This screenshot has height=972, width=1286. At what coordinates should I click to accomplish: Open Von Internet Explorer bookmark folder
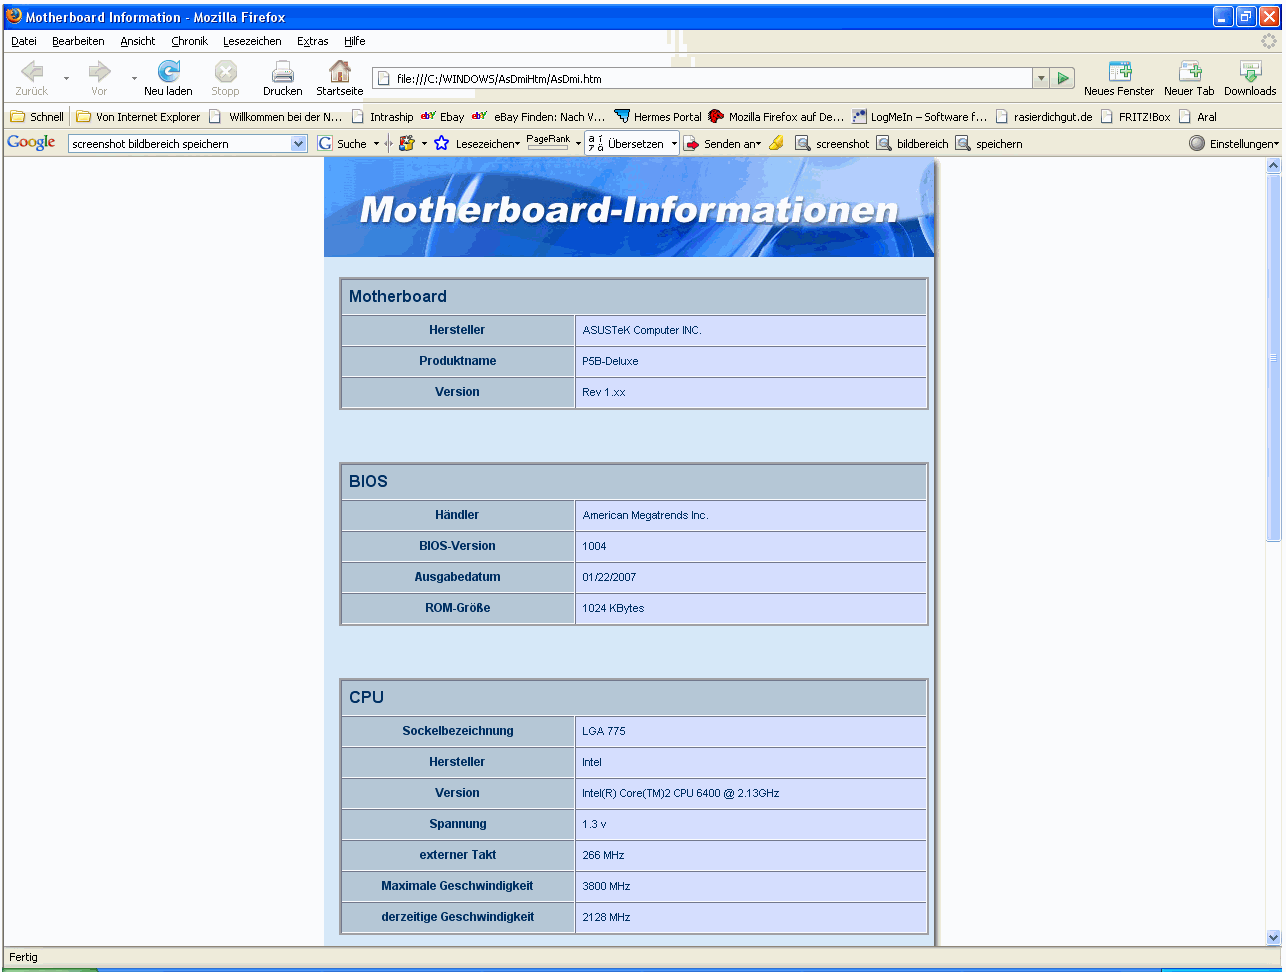pyautogui.click(x=138, y=117)
